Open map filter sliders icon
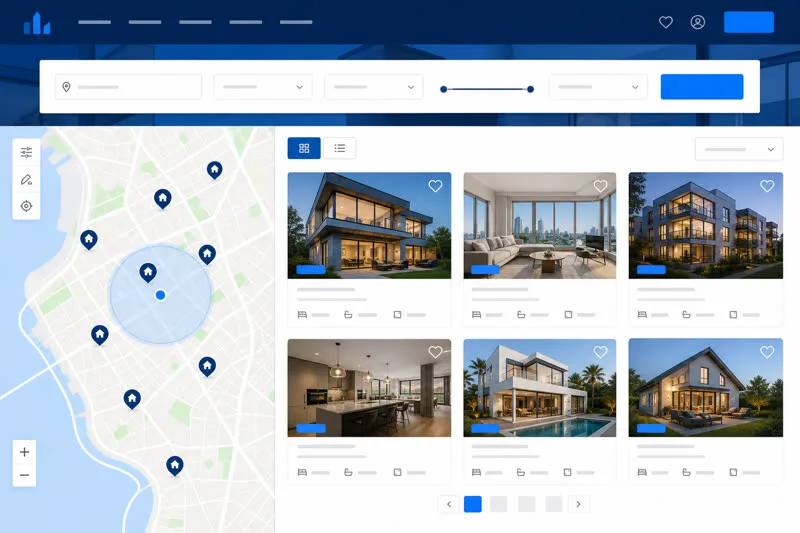 coord(26,152)
